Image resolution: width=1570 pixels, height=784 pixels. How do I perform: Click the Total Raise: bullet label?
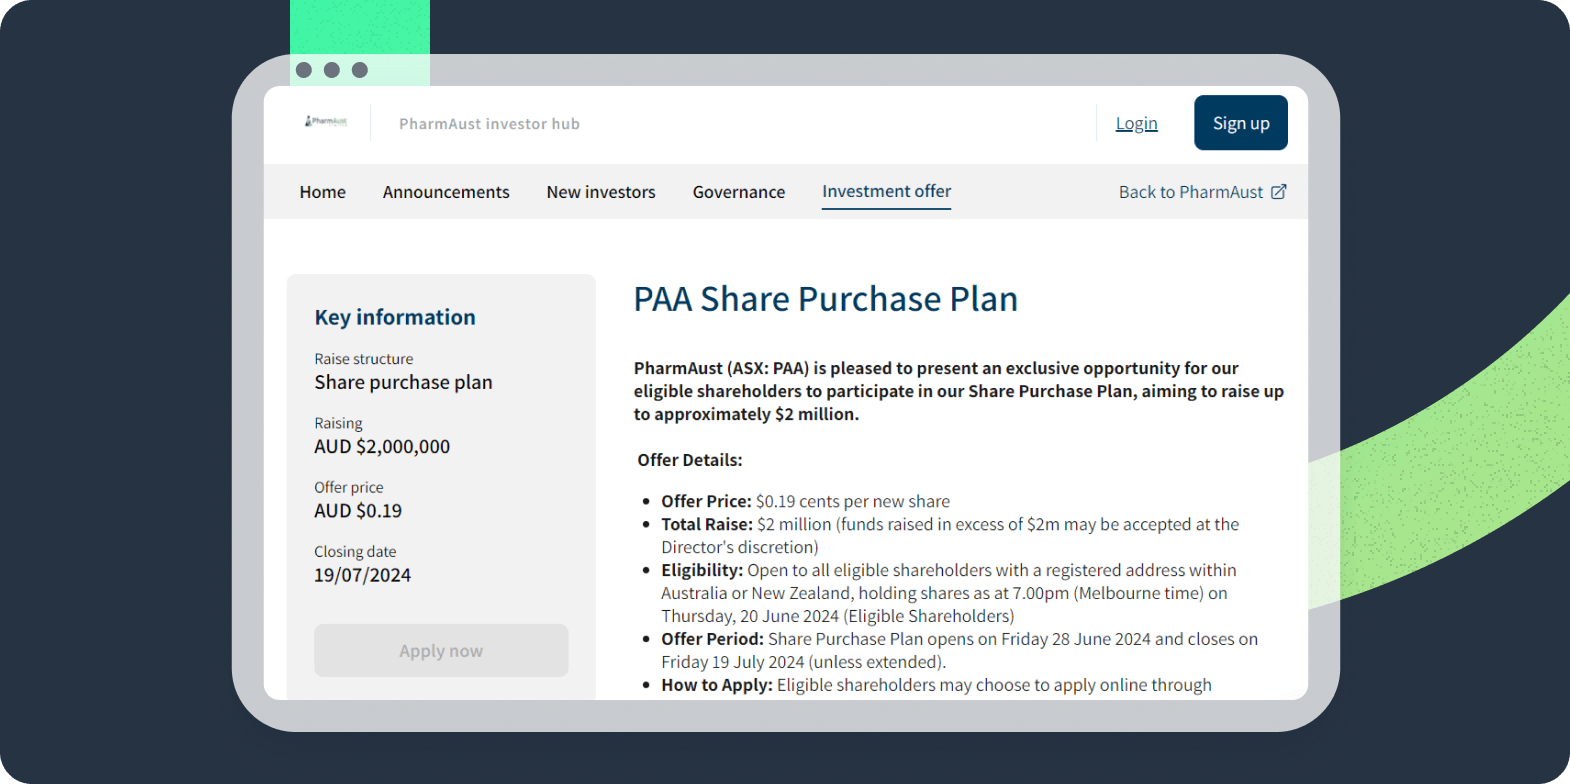click(x=707, y=524)
